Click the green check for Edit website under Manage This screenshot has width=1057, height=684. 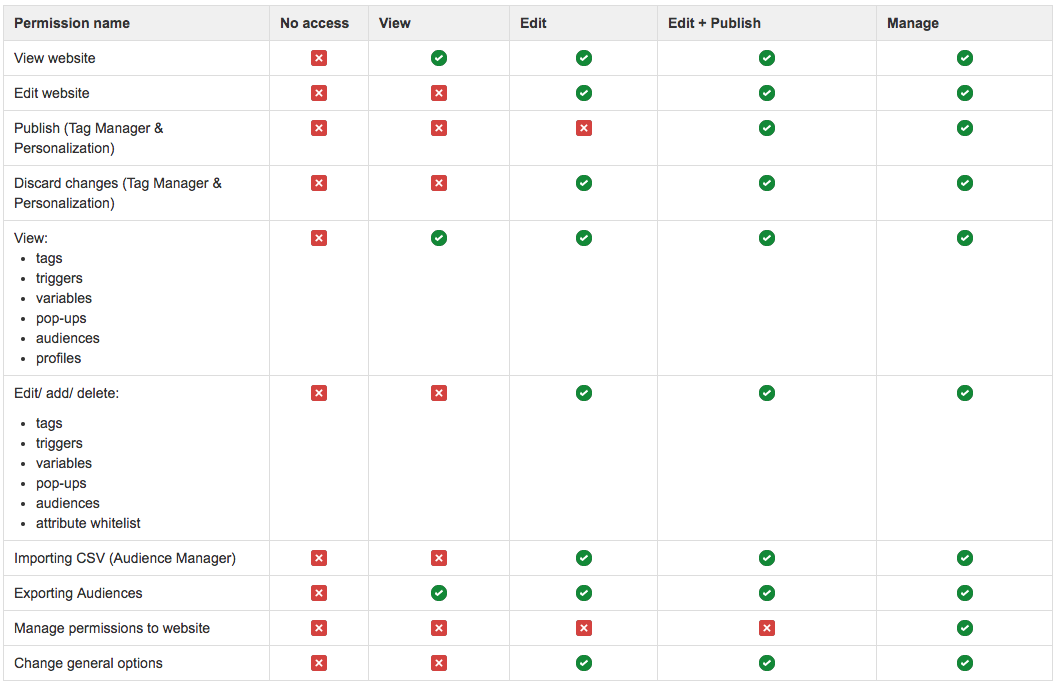click(965, 93)
